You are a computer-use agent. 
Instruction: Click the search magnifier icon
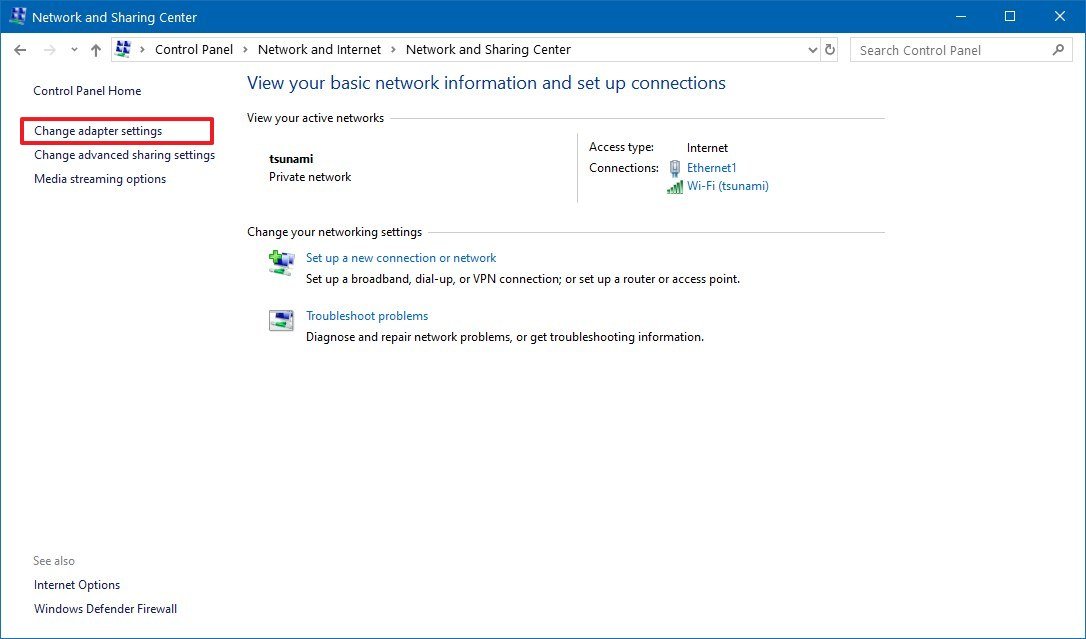click(x=1059, y=49)
